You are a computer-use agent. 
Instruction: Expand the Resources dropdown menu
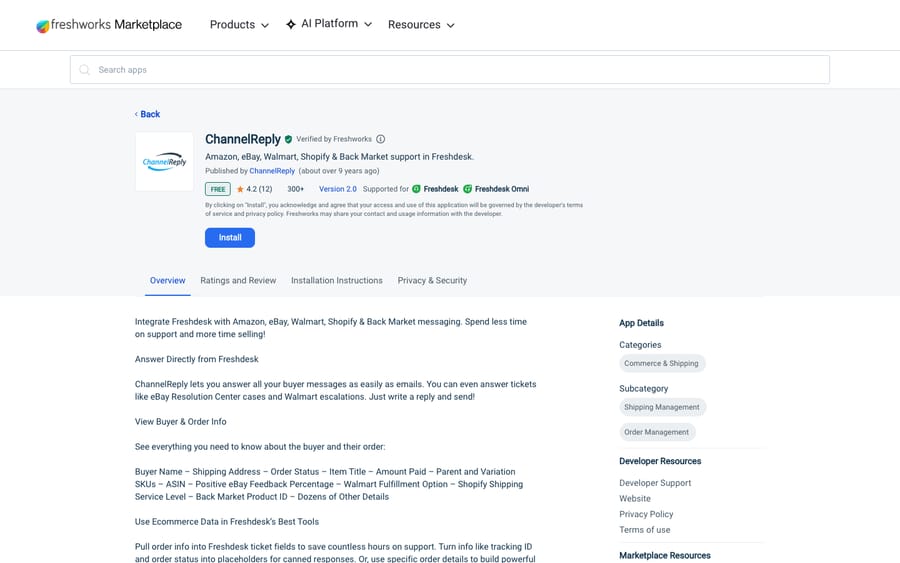[x=421, y=25]
